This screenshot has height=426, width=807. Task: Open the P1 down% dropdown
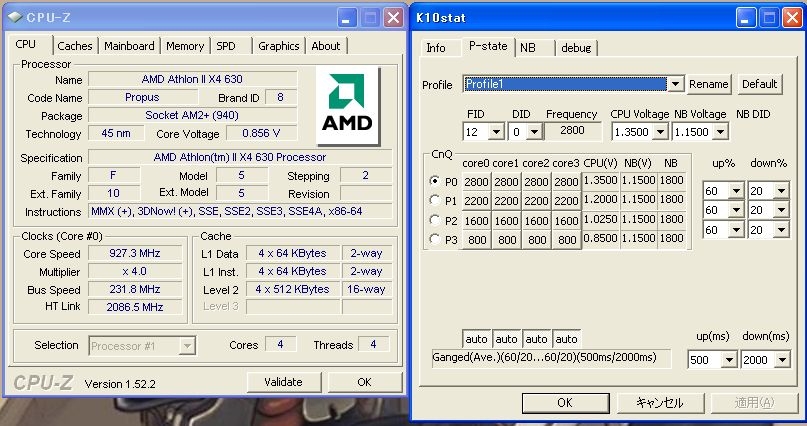[781, 210]
